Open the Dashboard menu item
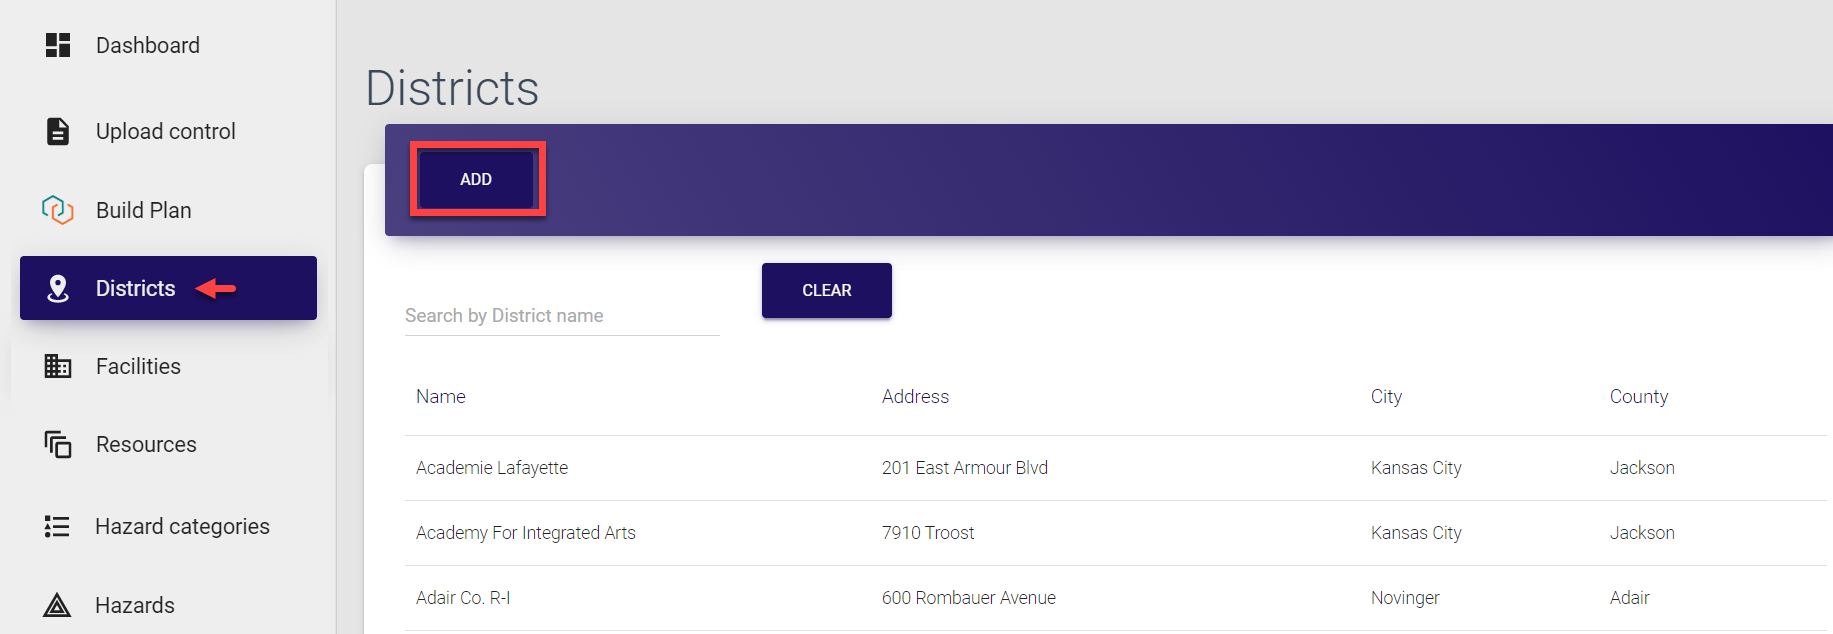 click(148, 45)
